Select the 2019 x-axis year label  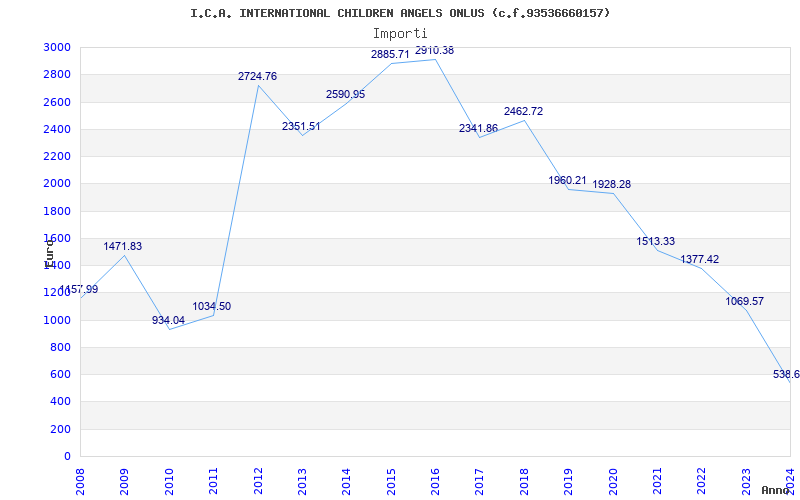click(568, 481)
